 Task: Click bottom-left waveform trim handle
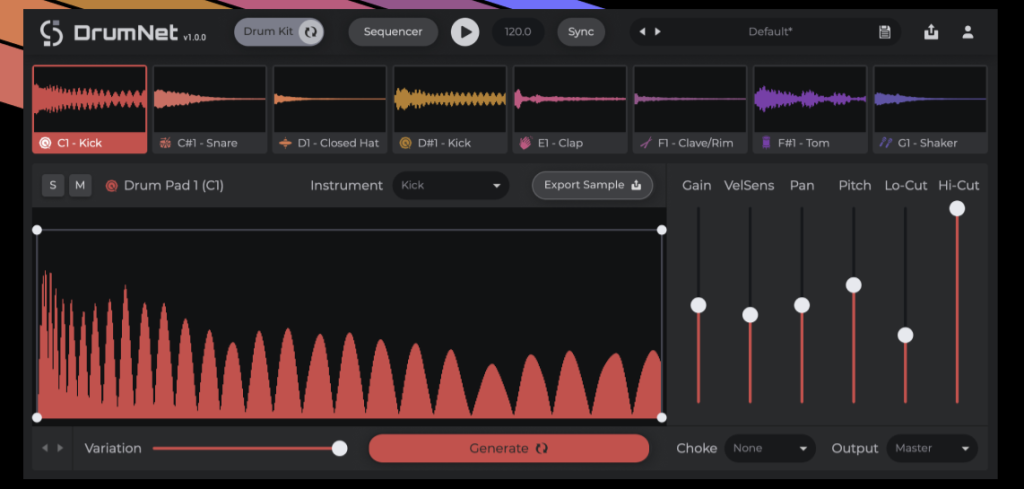click(x=37, y=417)
